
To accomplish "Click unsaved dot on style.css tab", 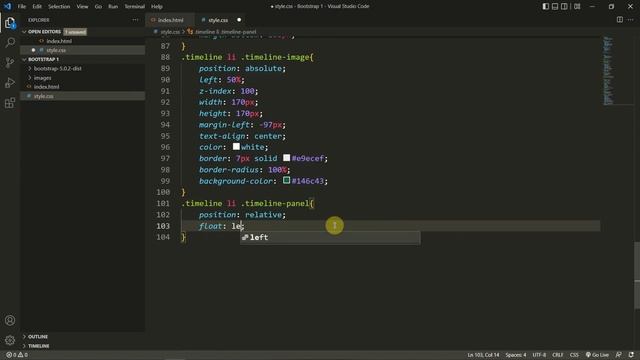I will [239, 20].
